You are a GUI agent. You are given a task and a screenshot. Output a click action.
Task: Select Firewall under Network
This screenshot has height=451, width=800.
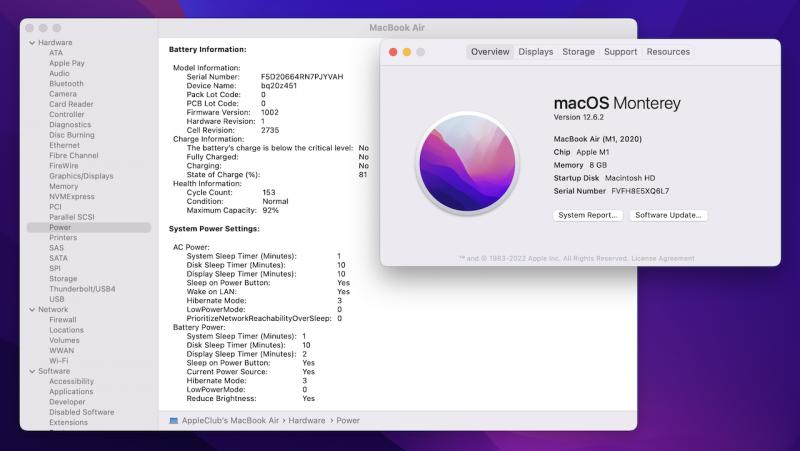point(63,320)
